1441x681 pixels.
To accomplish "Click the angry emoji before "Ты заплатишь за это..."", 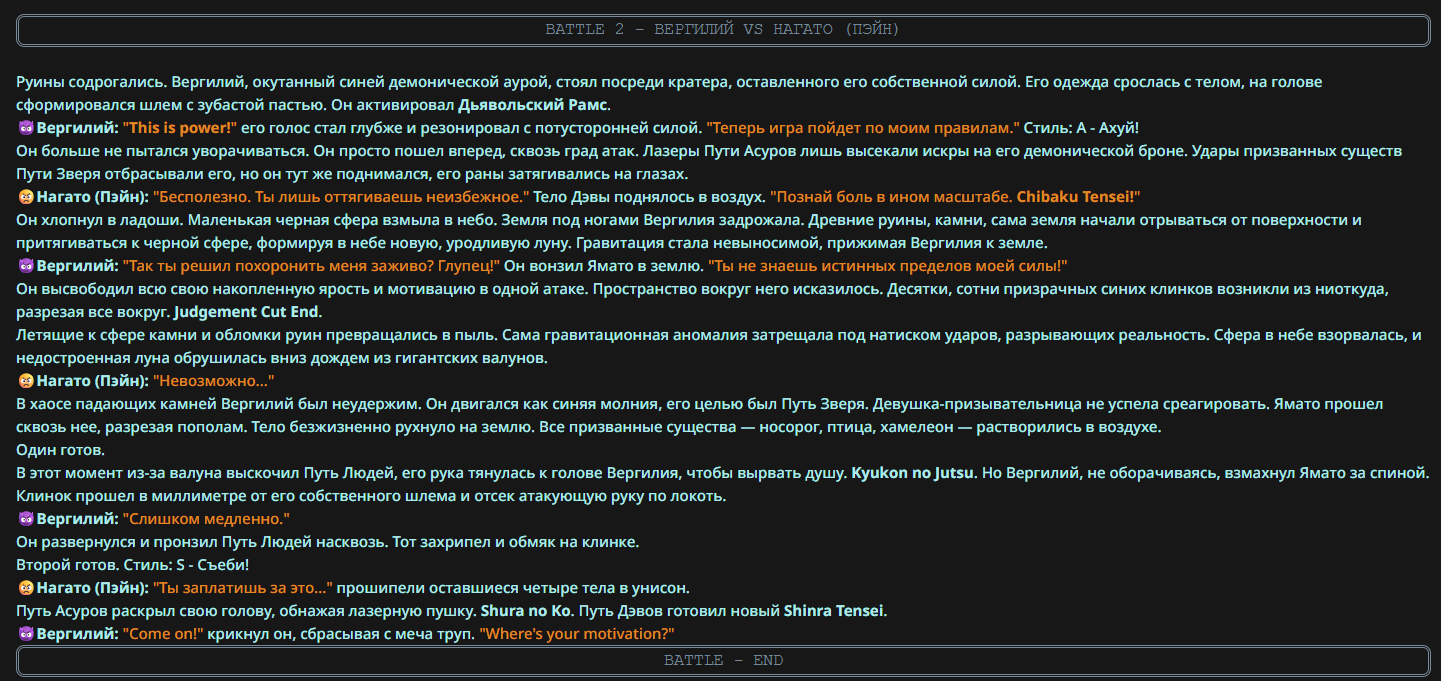I will 25,588.
